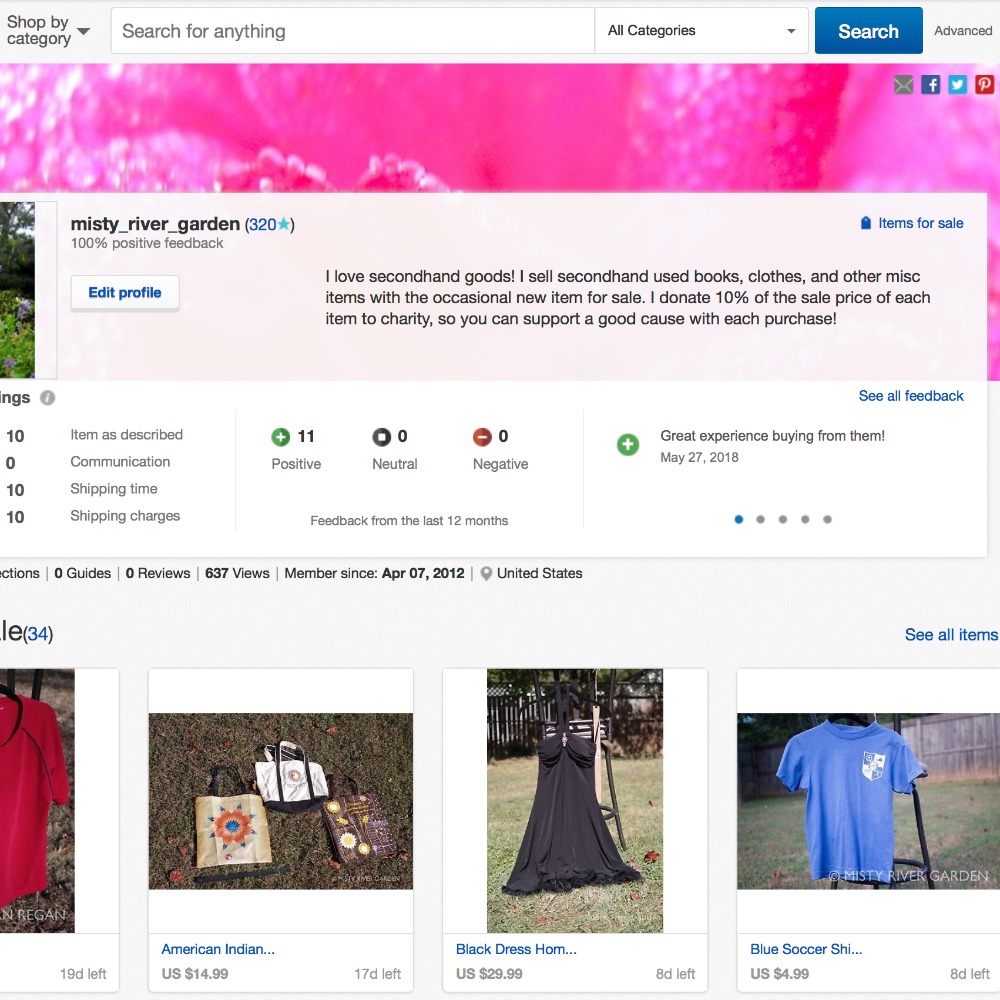Click 0 Guides text

click(82, 573)
